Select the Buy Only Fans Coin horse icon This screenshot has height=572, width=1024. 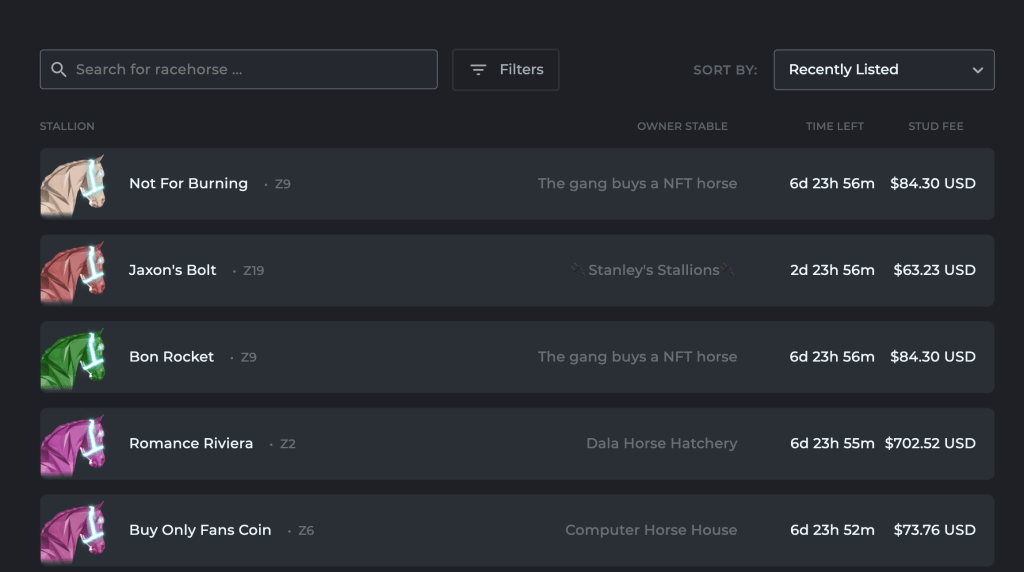tap(73, 530)
